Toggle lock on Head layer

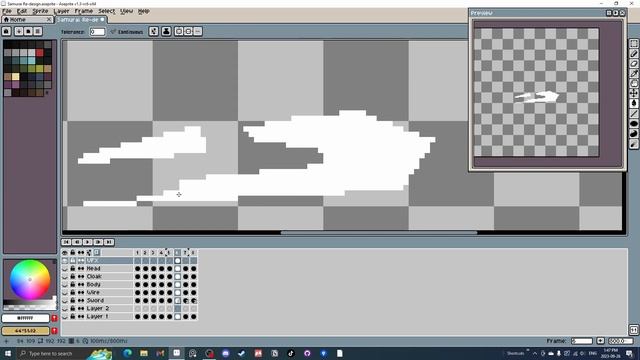point(73,269)
